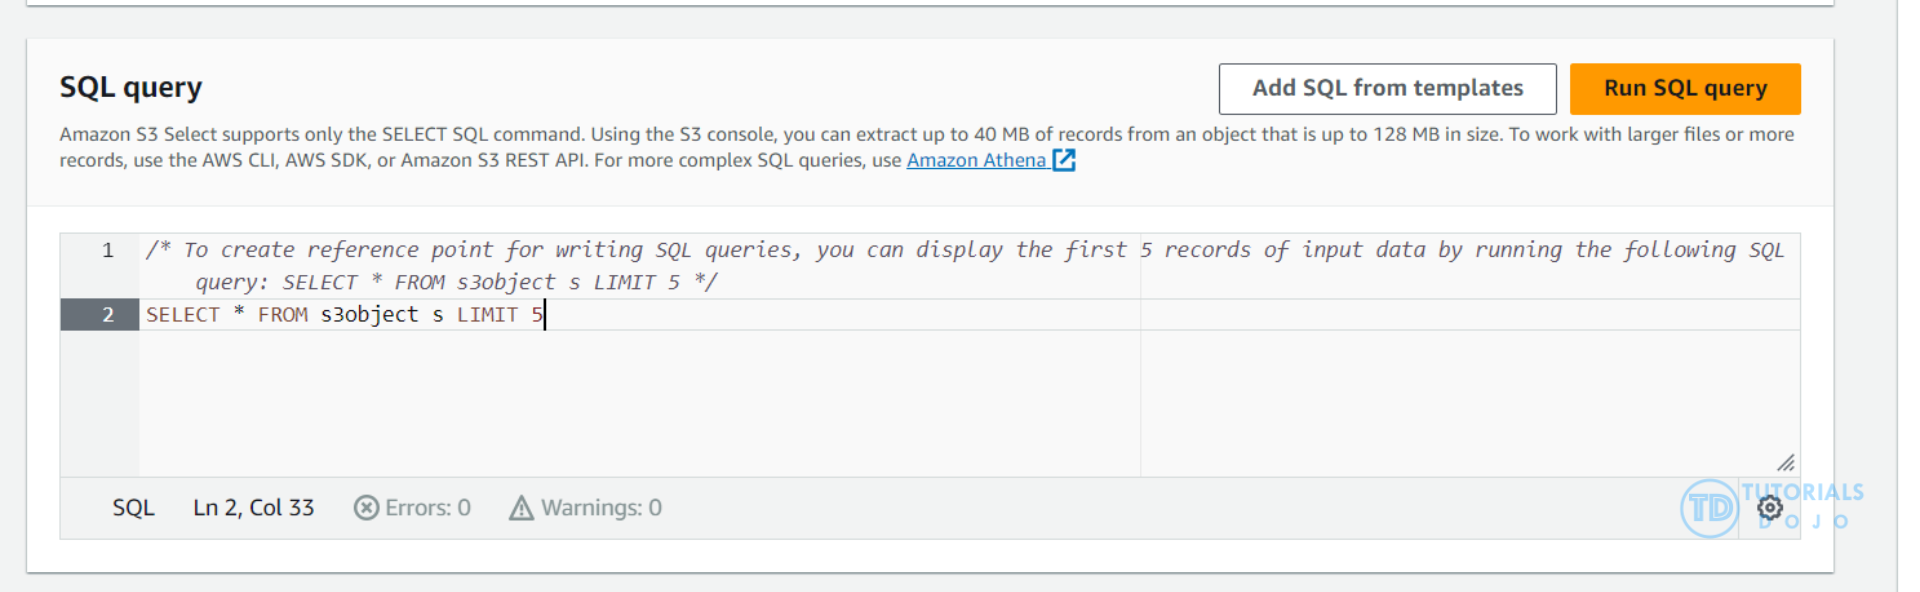
Task: Click the s3object word on line 2
Action: click(x=369, y=315)
